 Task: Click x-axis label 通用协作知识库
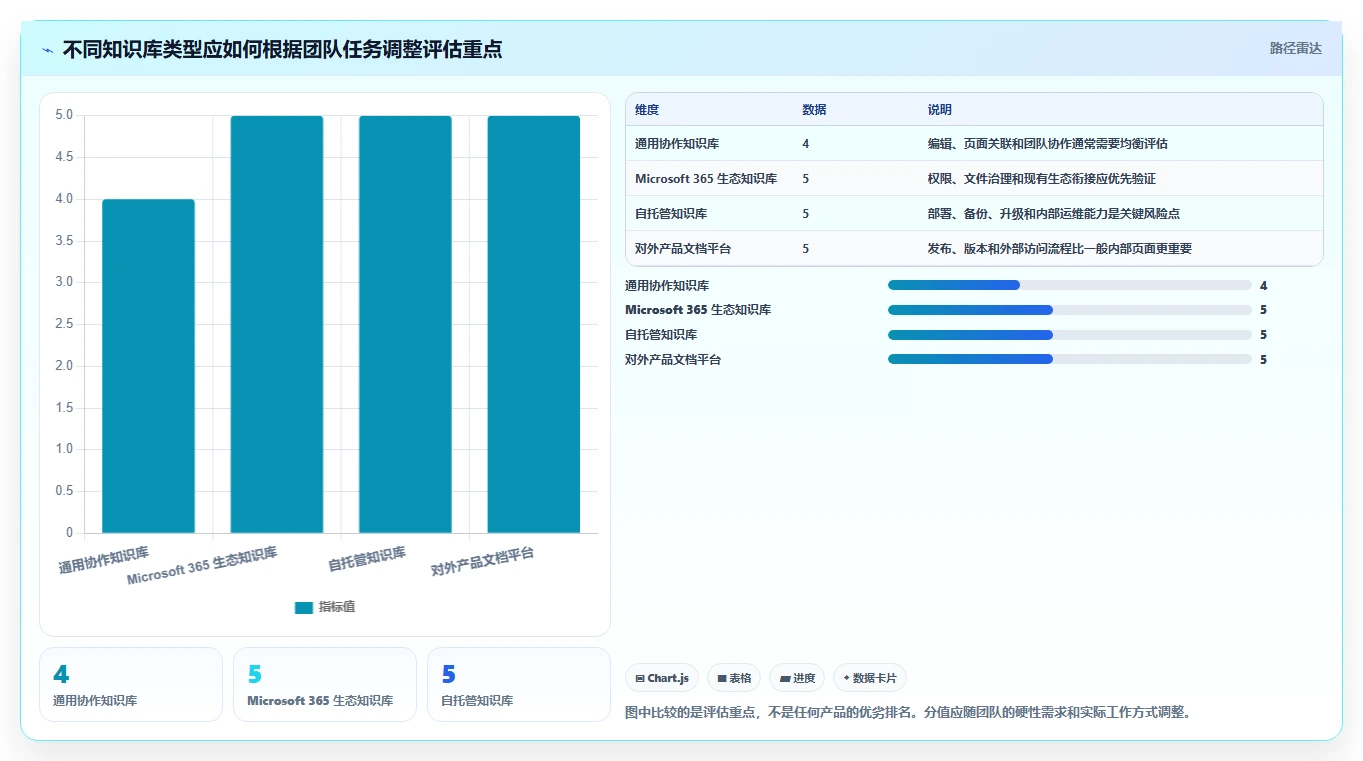pos(104,560)
